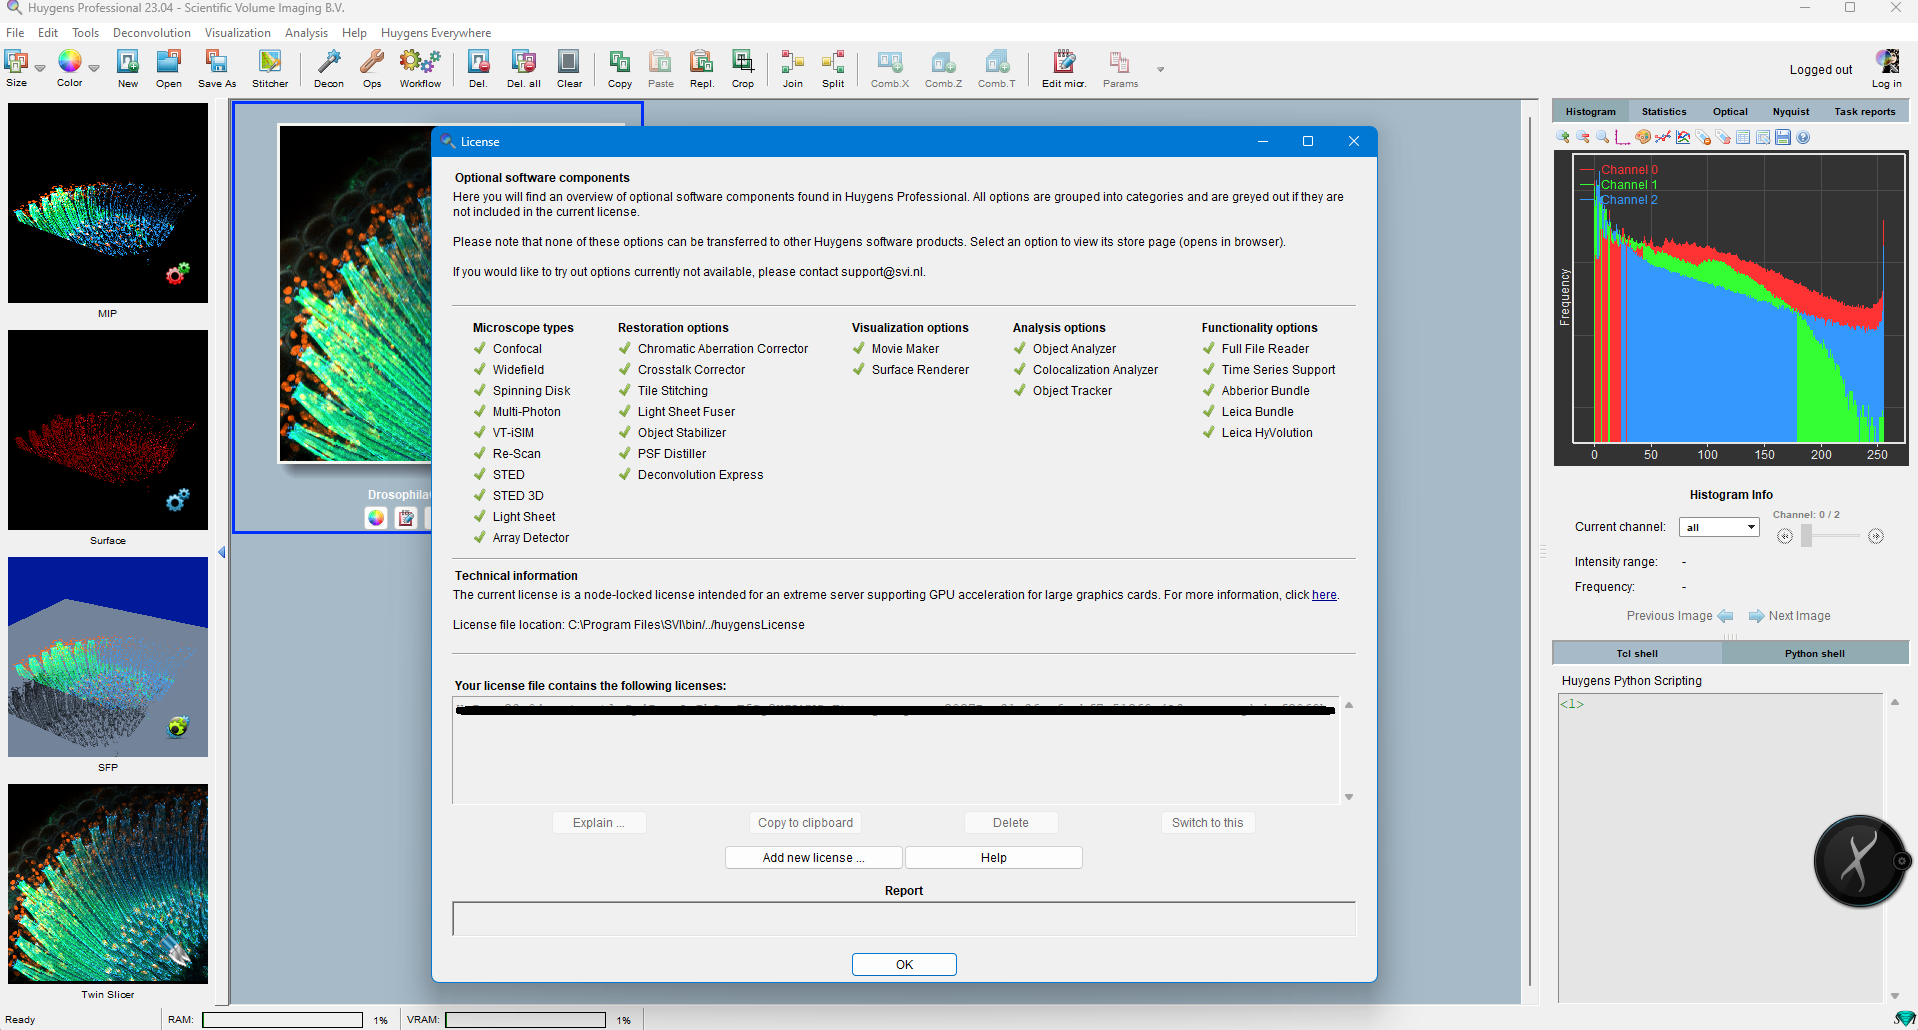Click the Repl. toolbar icon
Viewport: 1918px width, 1030px height.
click(702, 69)
